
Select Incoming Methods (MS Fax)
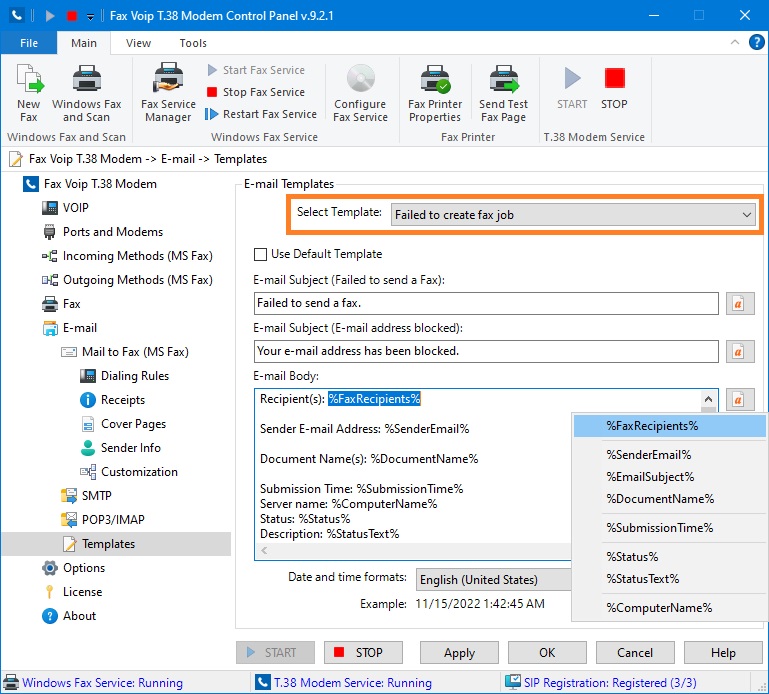(127, 256)
